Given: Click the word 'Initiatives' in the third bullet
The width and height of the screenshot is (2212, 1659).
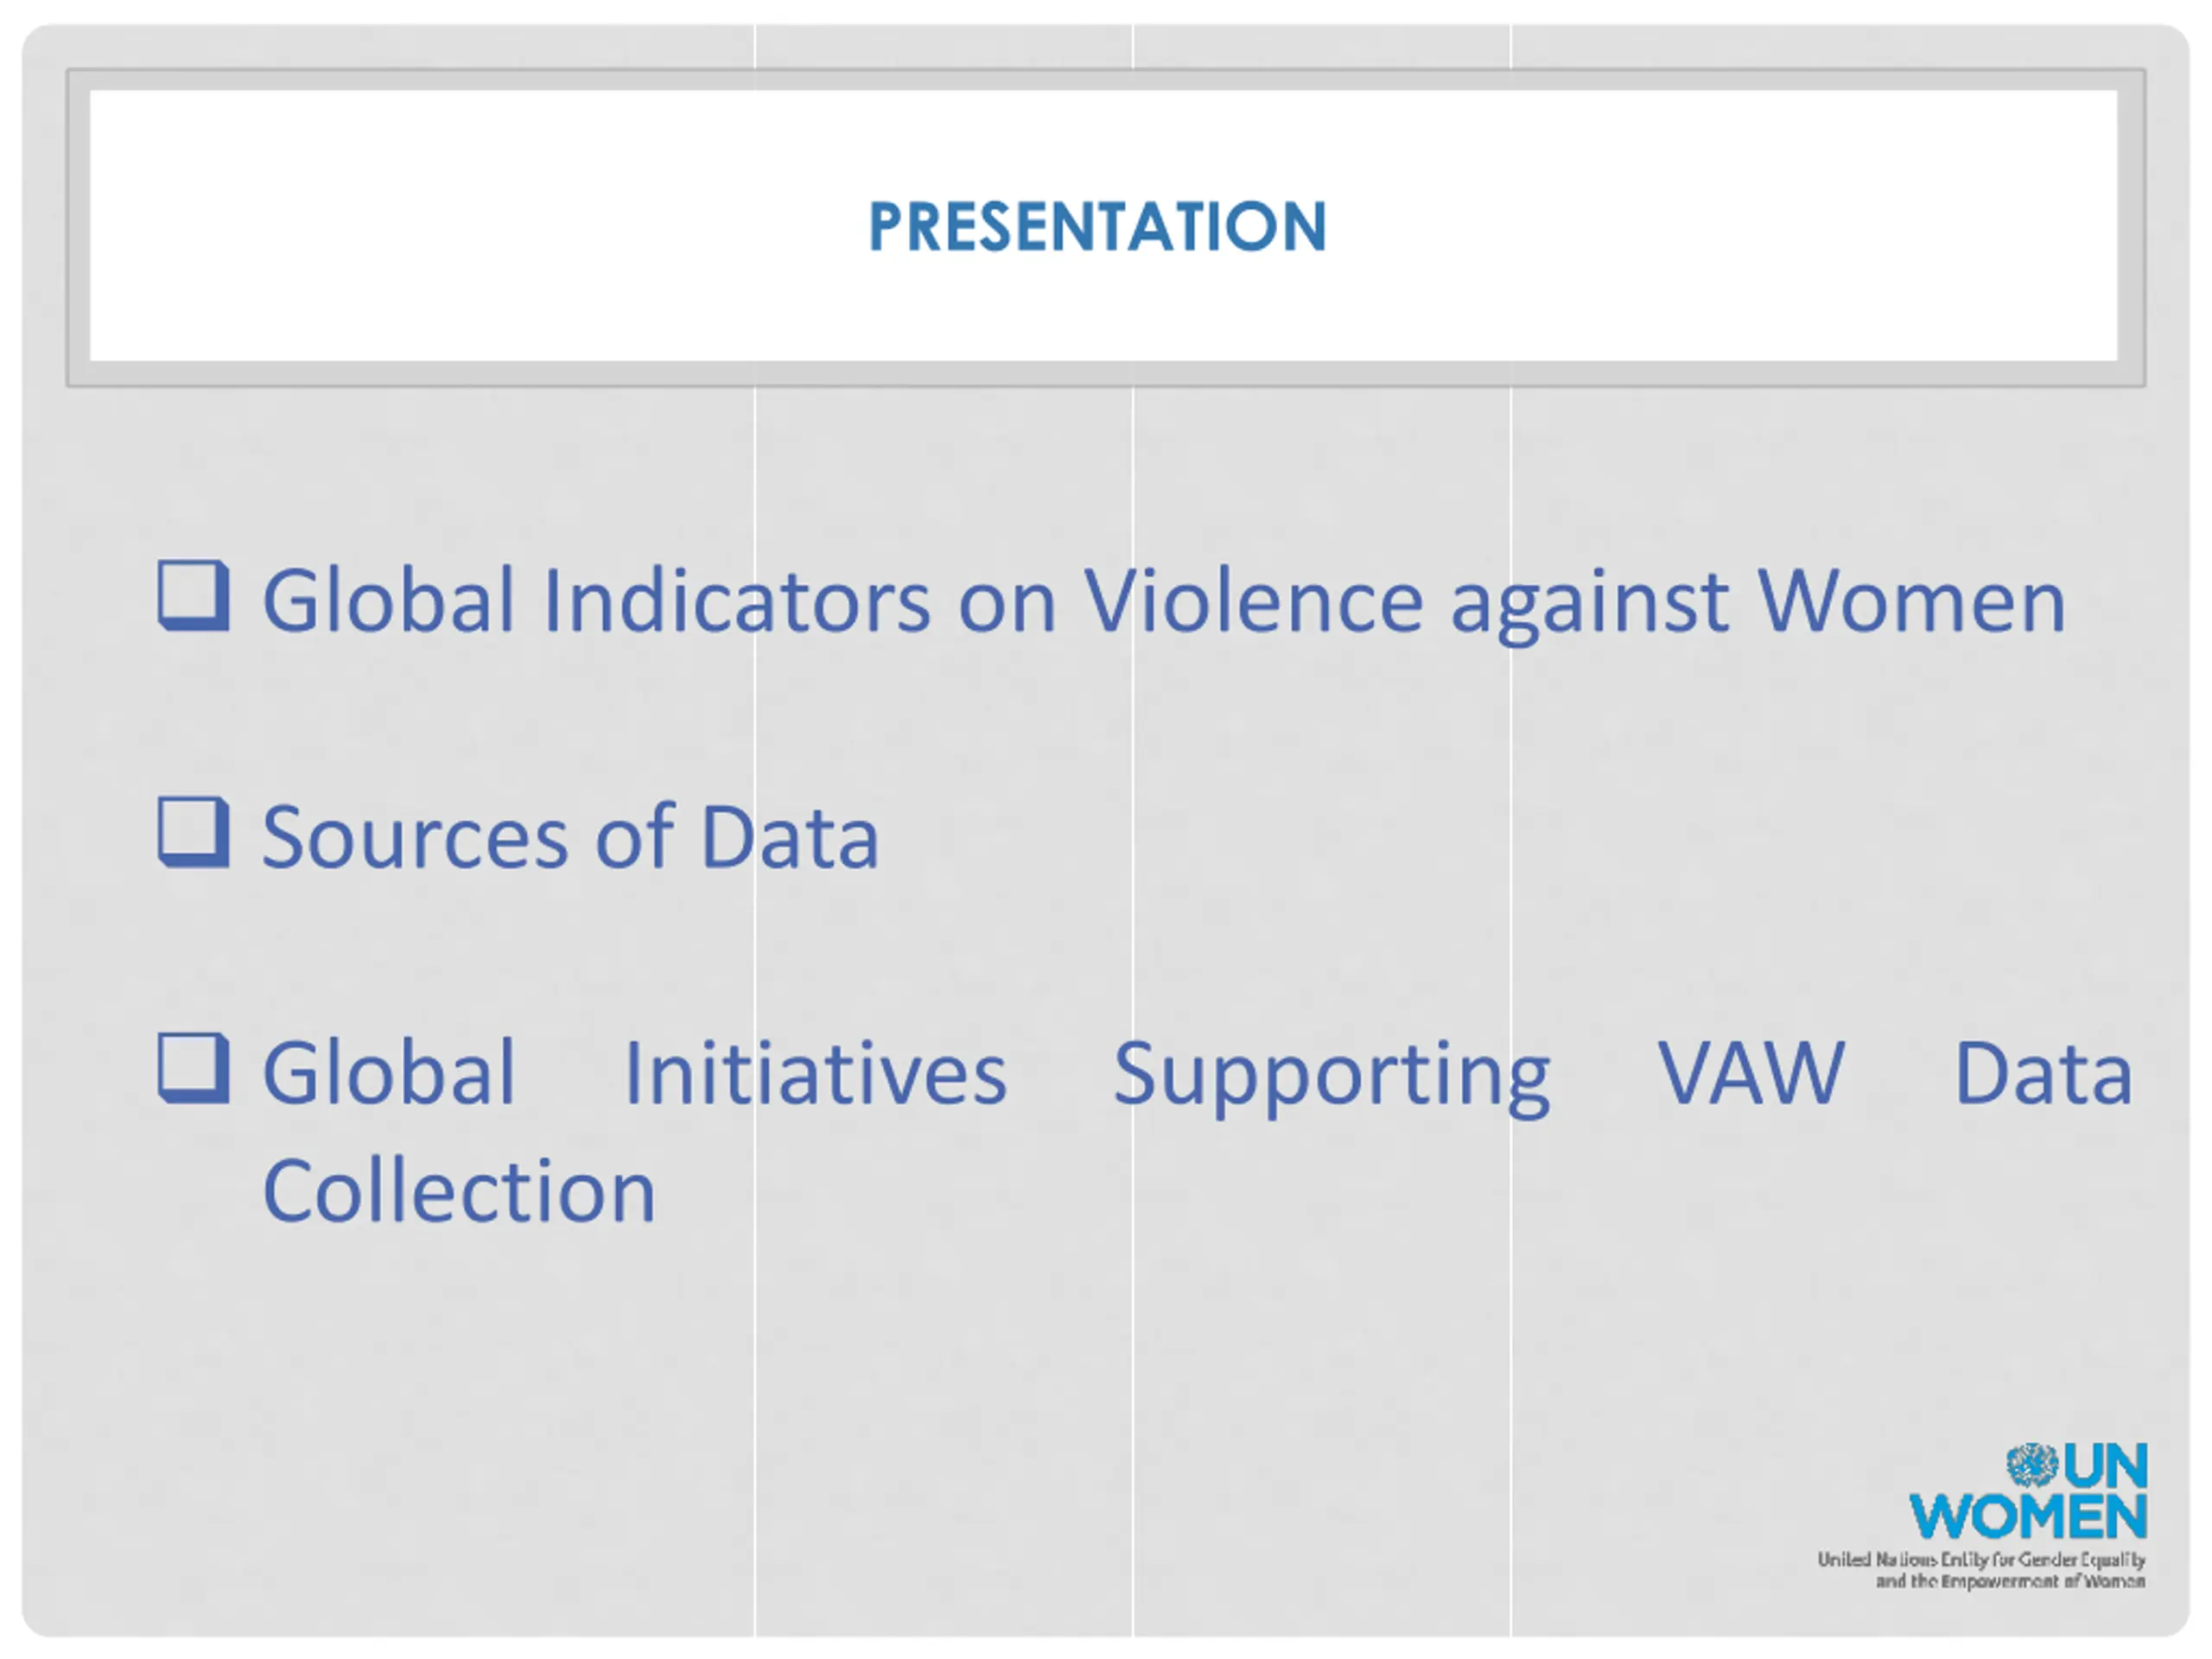Looking at the screenshot, I should tap(815, 1072).
